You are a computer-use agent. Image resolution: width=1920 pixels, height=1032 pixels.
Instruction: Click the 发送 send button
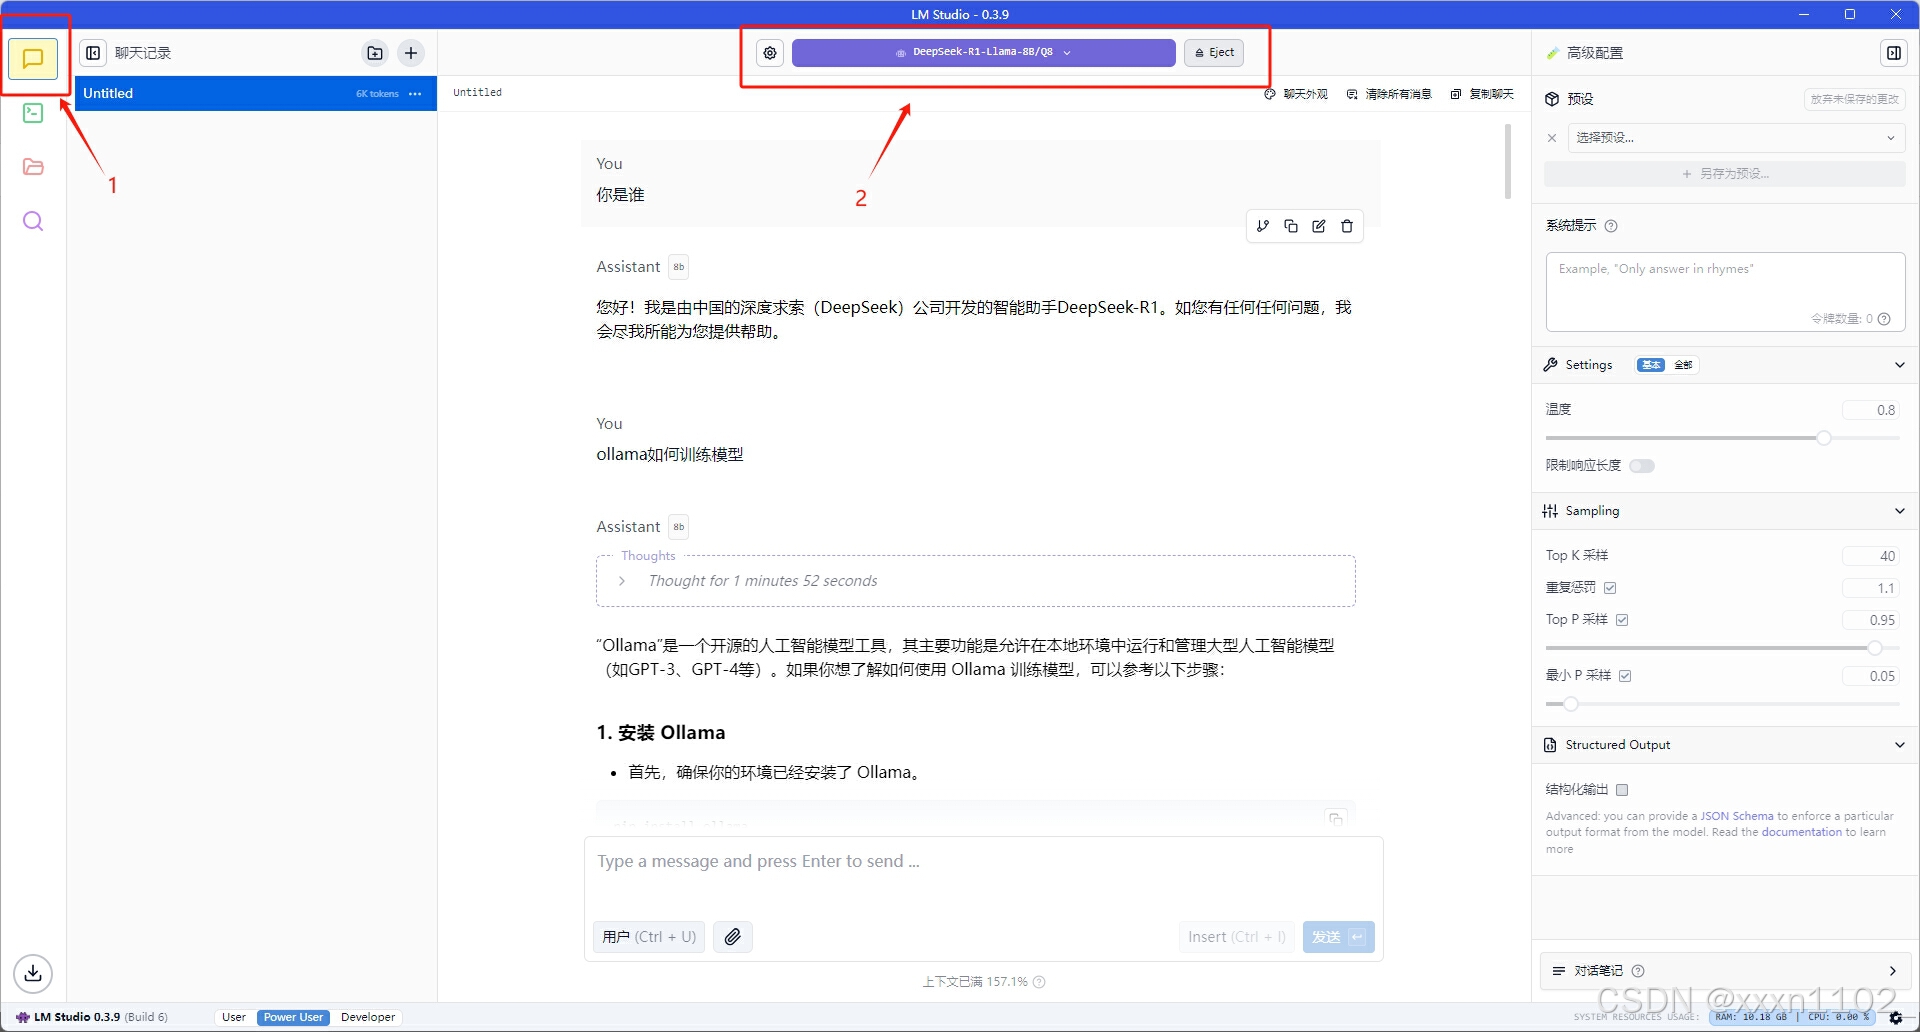pyautogui.click(x=1338, y=937)
